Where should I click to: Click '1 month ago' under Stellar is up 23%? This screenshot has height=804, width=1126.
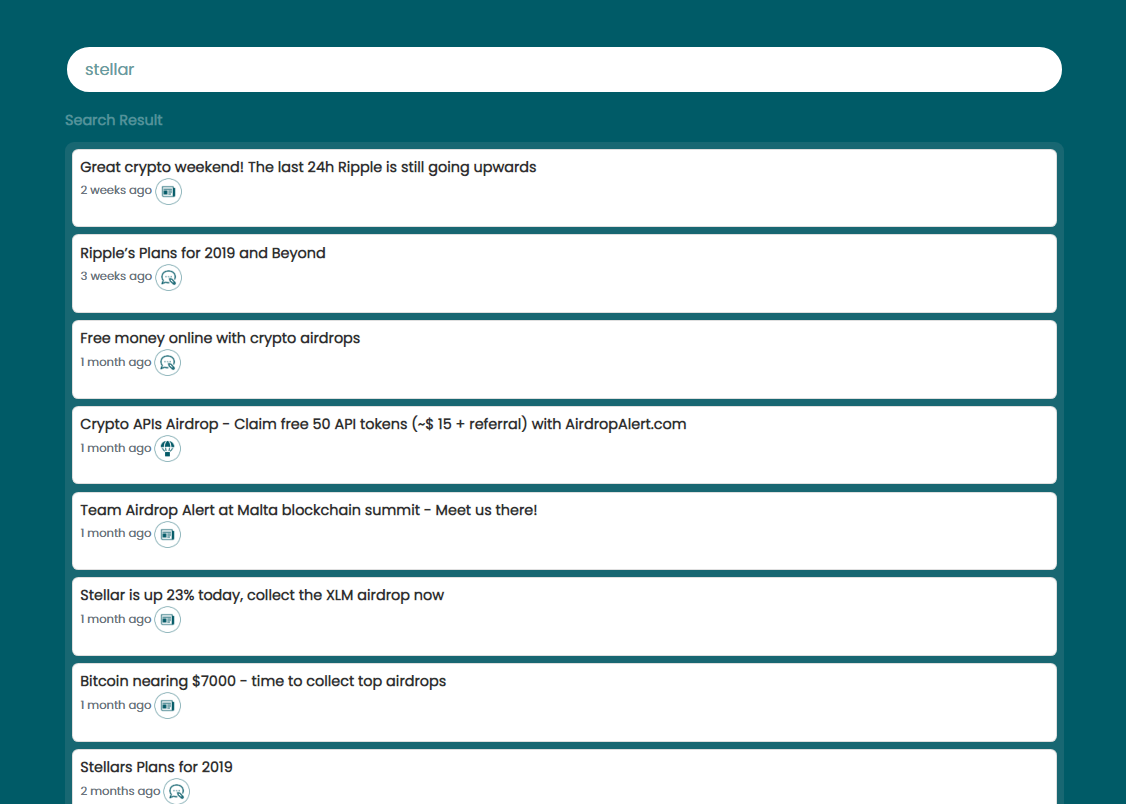pyautogui.click(x=116, y=619)
